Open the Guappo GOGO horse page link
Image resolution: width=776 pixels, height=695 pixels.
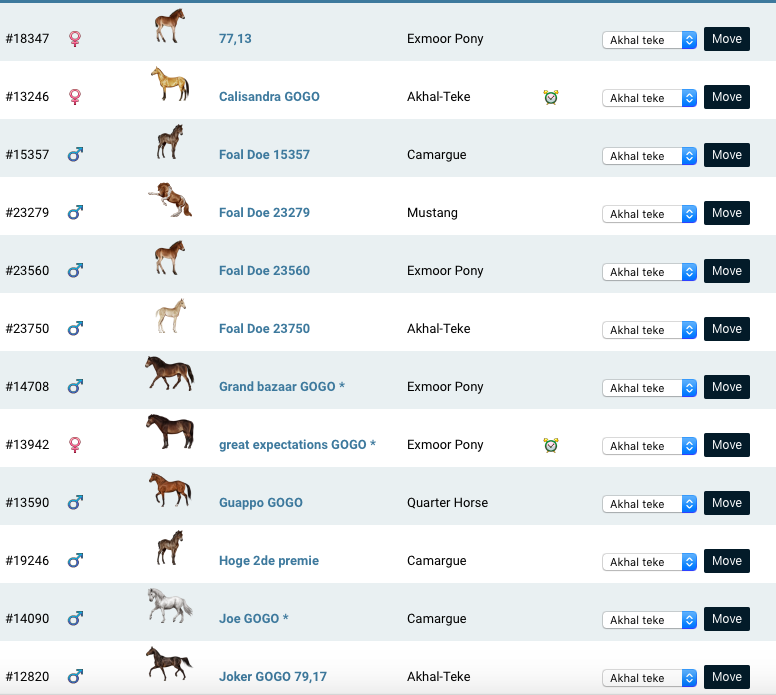pyautogui.click(x=260, y=503)
